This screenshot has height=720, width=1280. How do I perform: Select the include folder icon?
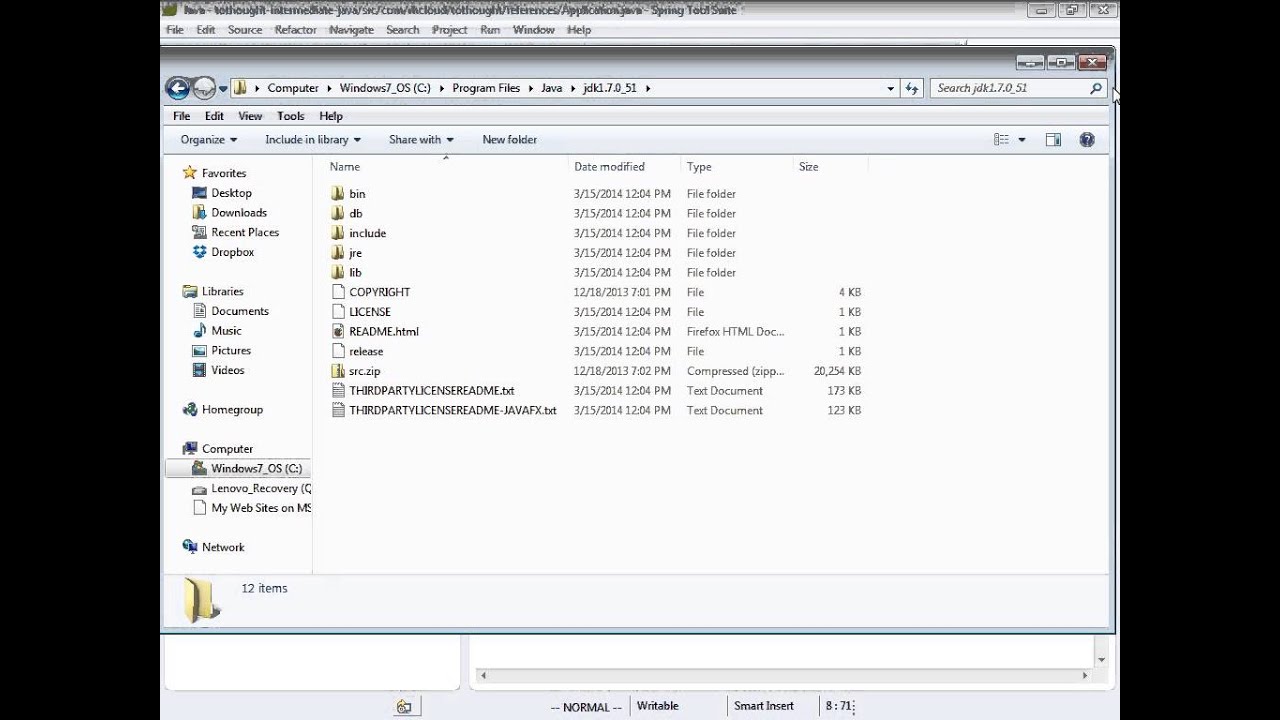pos(337,233)
